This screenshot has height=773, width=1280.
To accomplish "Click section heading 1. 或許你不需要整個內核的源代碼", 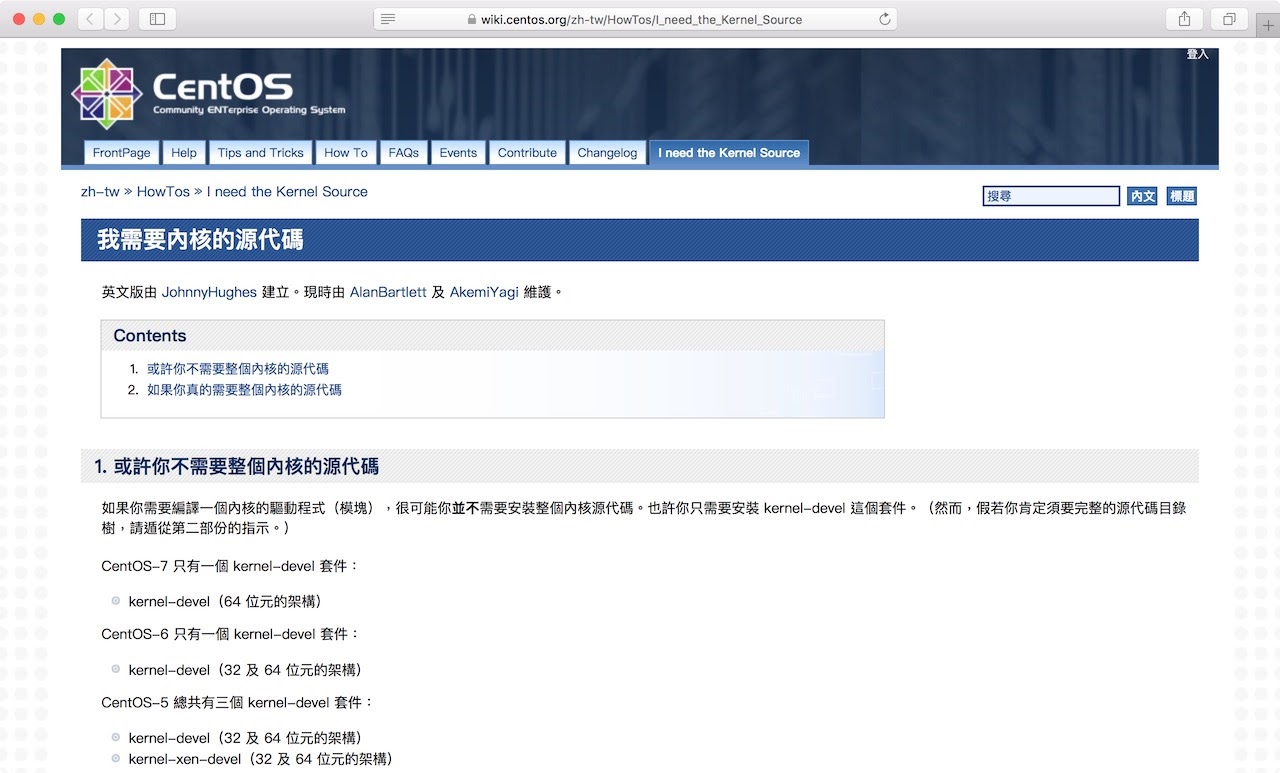I will 236,467.
